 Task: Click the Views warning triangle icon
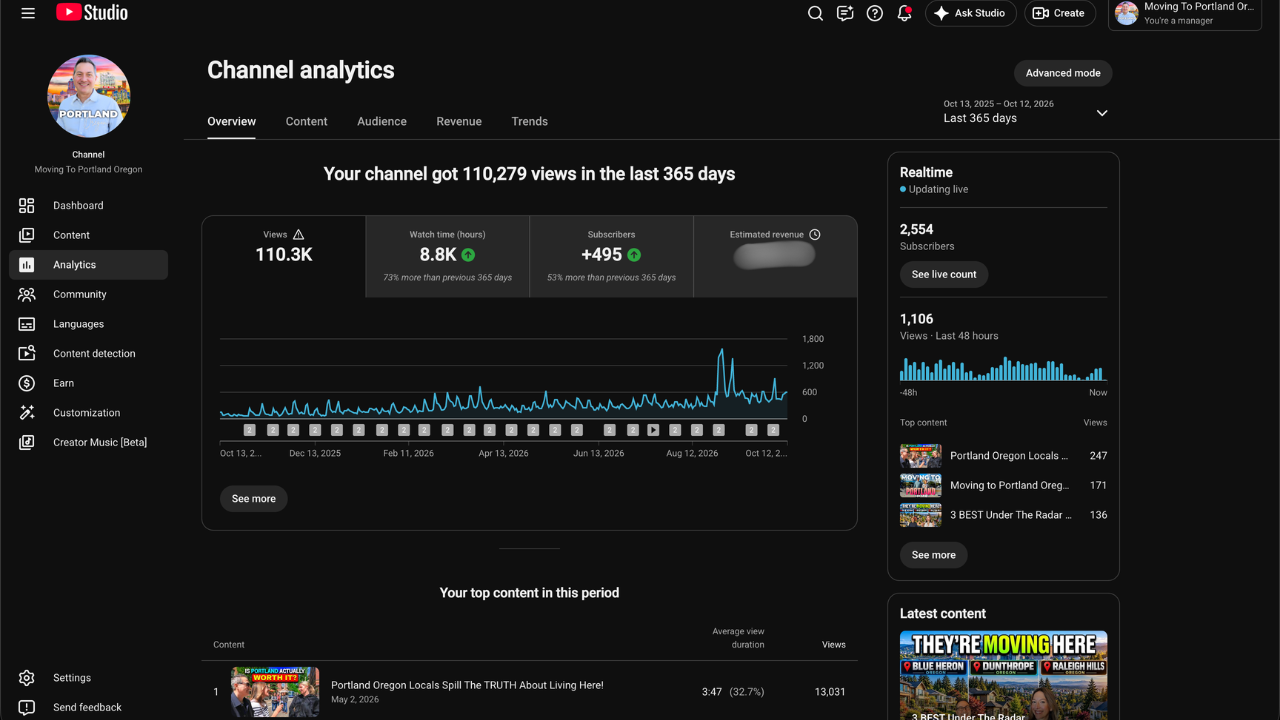pos(298,234)
